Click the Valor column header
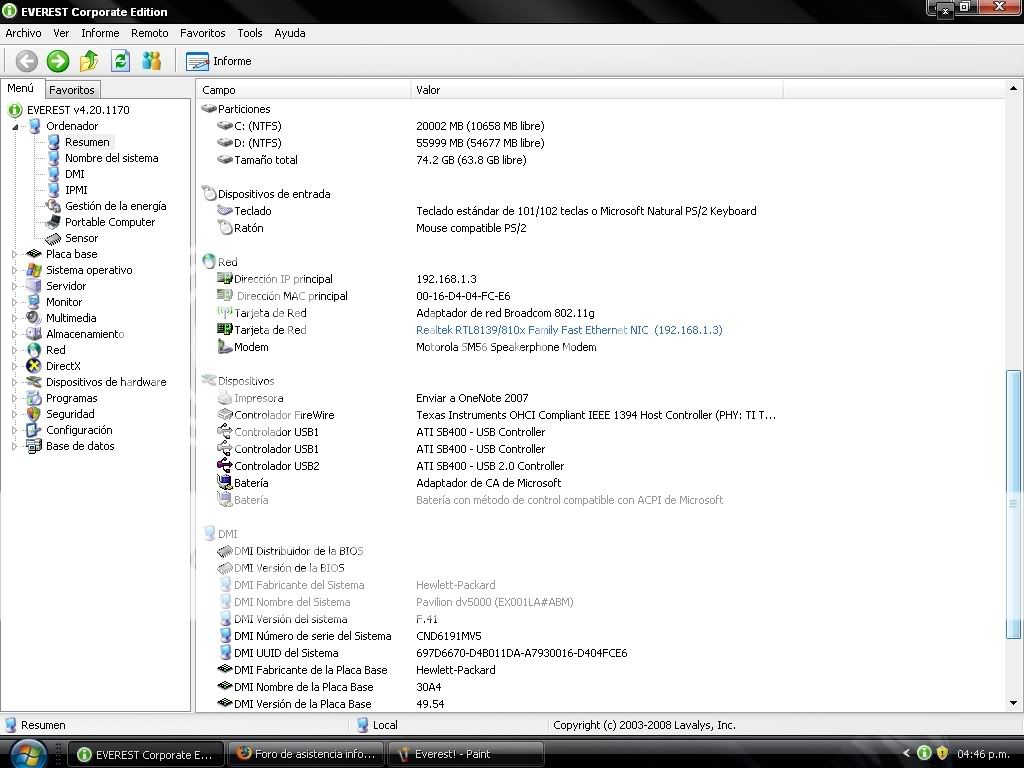Viewport: 1024px width, 768px height. tap(597, 90)
